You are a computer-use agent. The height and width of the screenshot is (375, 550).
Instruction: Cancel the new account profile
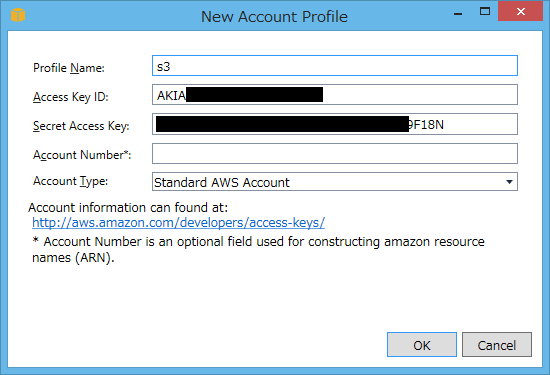pyautogui.click(x=497, y=345)
